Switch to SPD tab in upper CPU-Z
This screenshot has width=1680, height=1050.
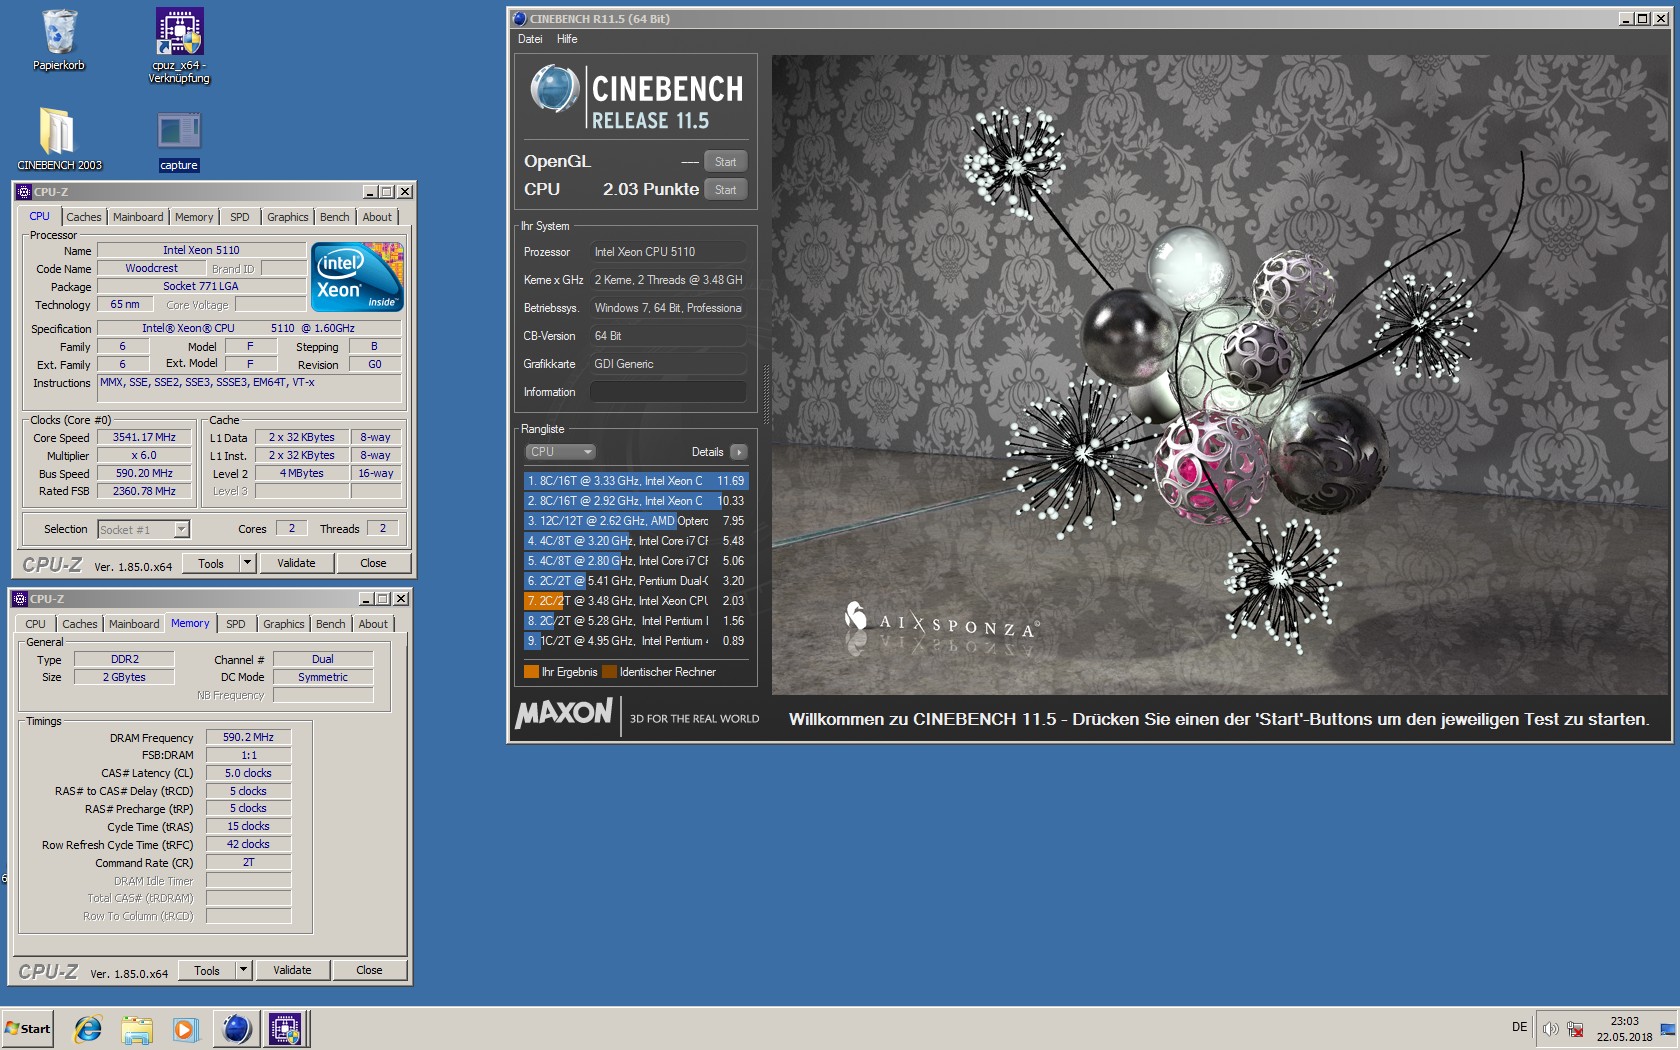(x=240, y=217)
